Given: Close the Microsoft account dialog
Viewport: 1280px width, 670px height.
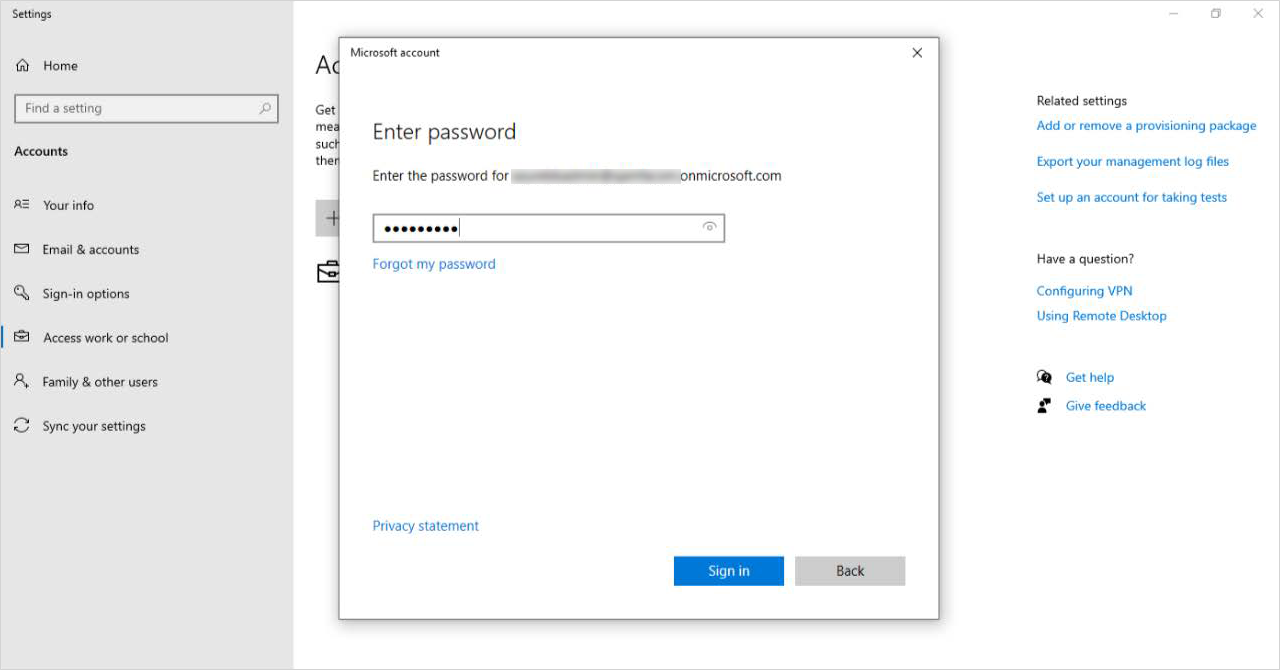Looking at the screenshot, I should pyautogui.click(x=917, y=53).
